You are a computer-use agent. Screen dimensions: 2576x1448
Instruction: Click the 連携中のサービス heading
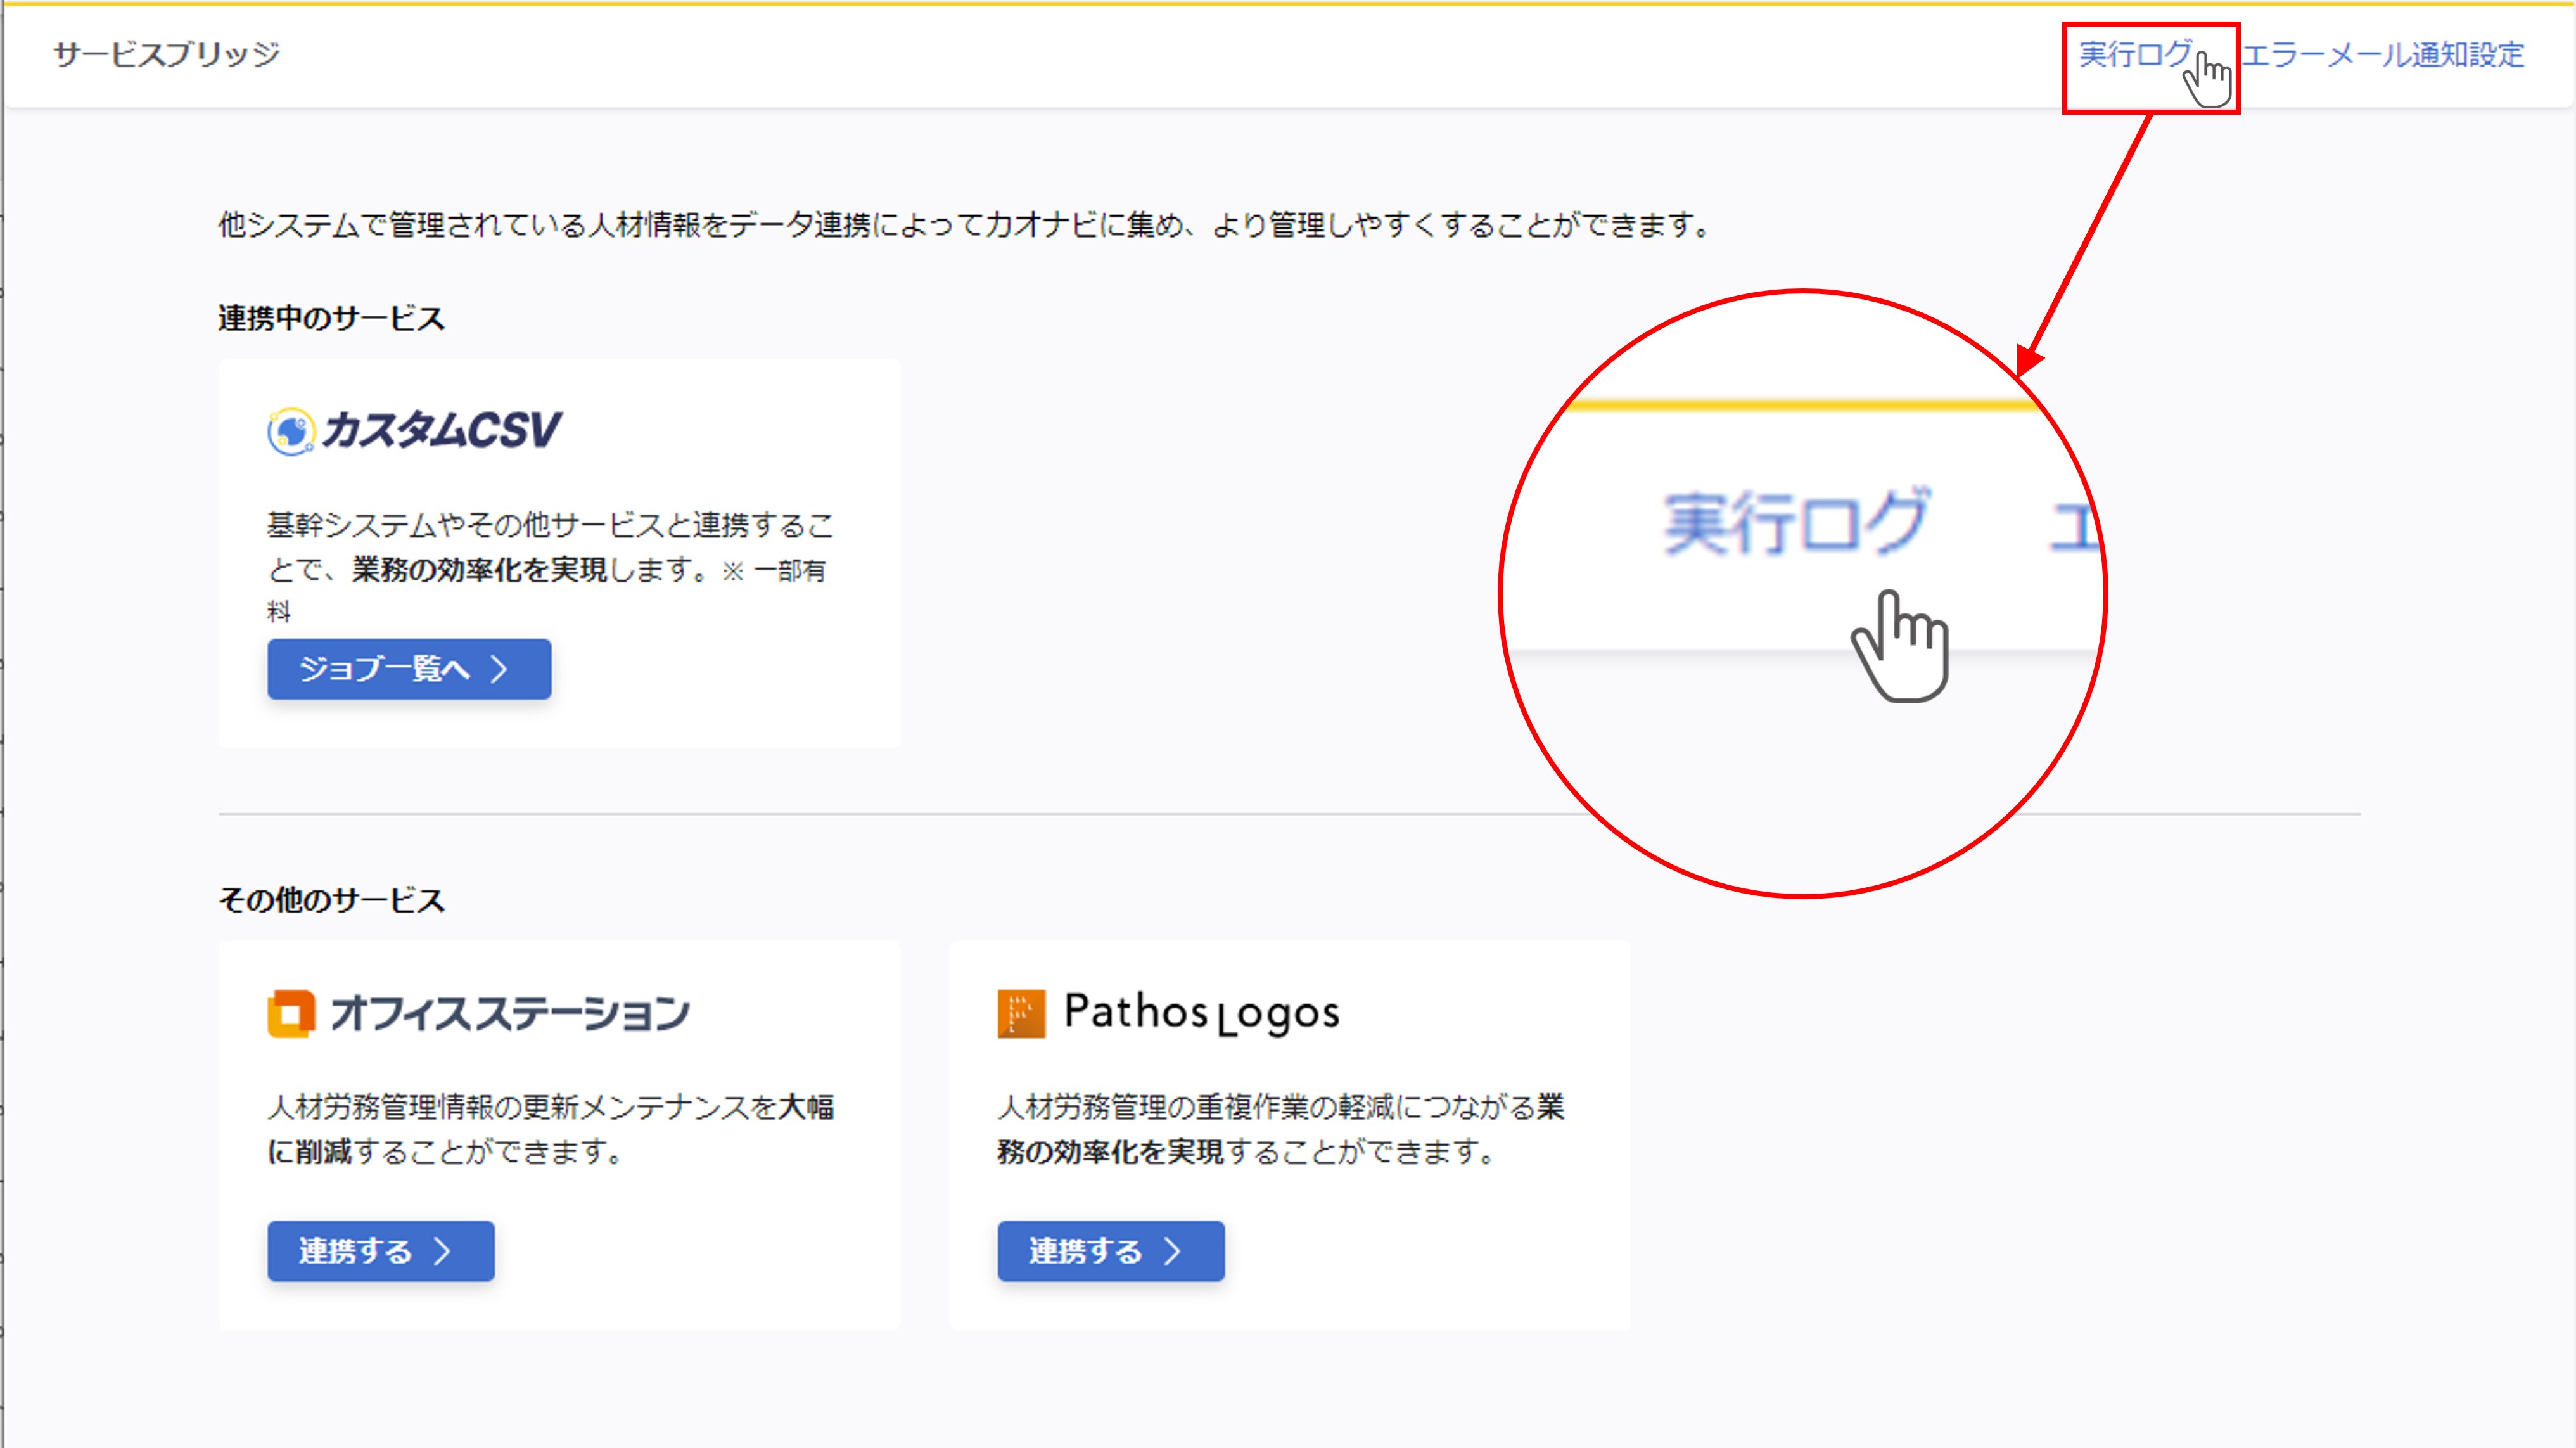pyautogui.click(x=331, y=318)
